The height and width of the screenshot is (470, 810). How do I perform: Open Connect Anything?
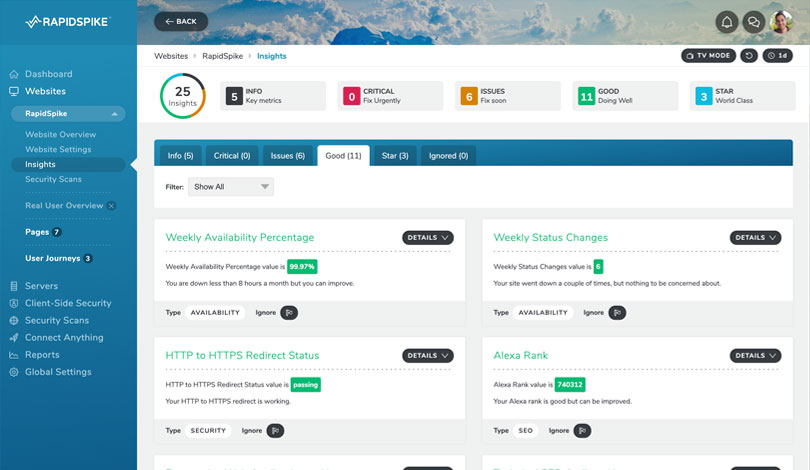tap(64, 337)
